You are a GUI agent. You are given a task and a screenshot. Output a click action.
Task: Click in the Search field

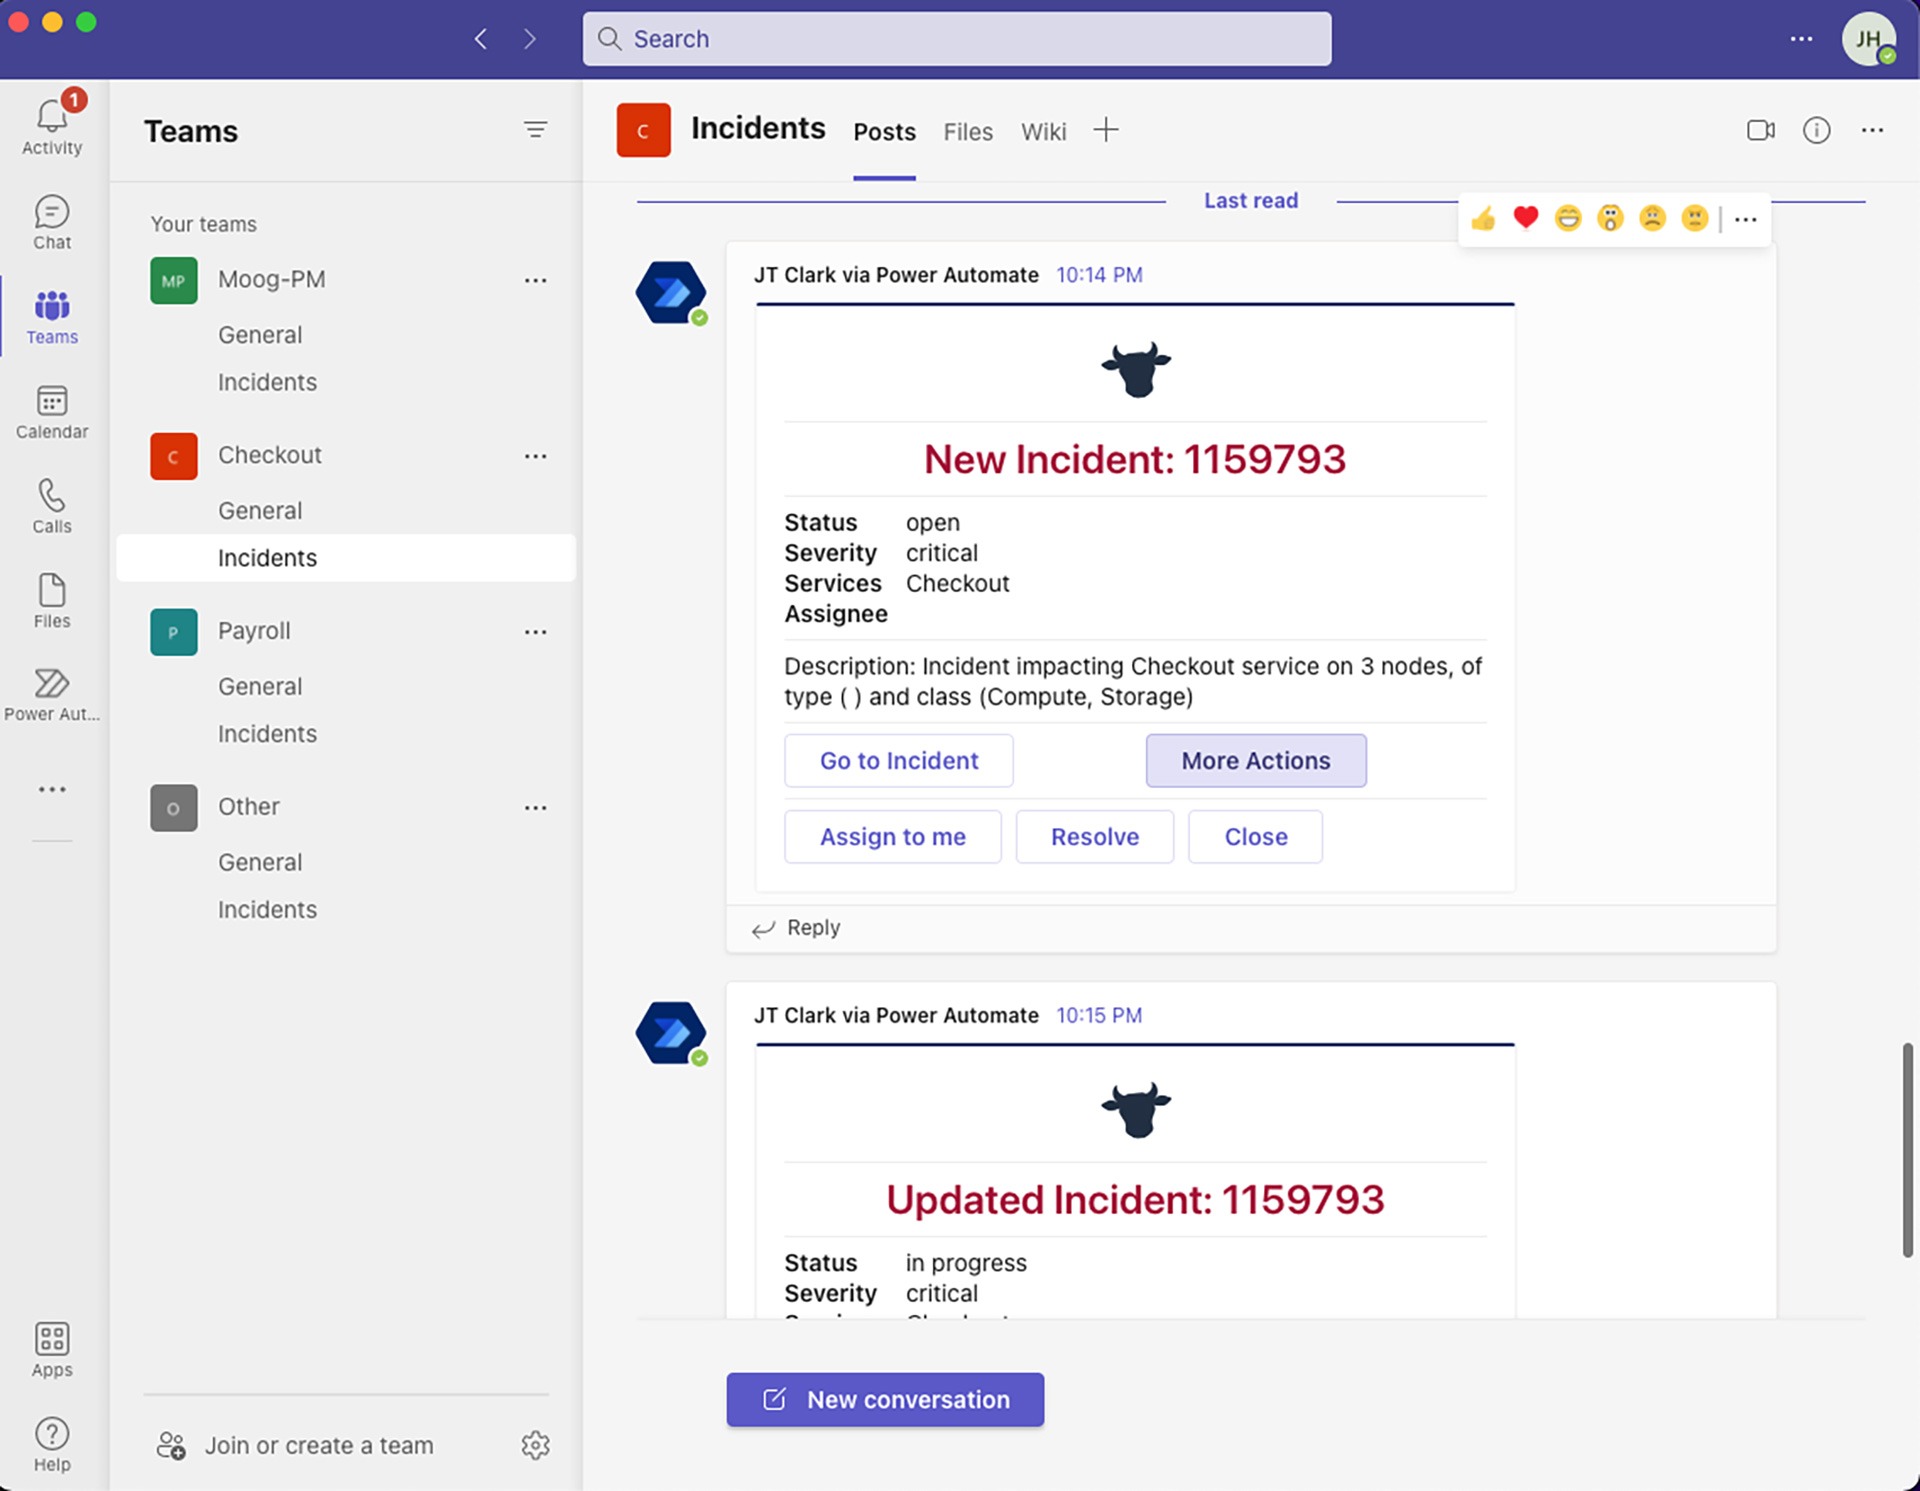point(957,39)
